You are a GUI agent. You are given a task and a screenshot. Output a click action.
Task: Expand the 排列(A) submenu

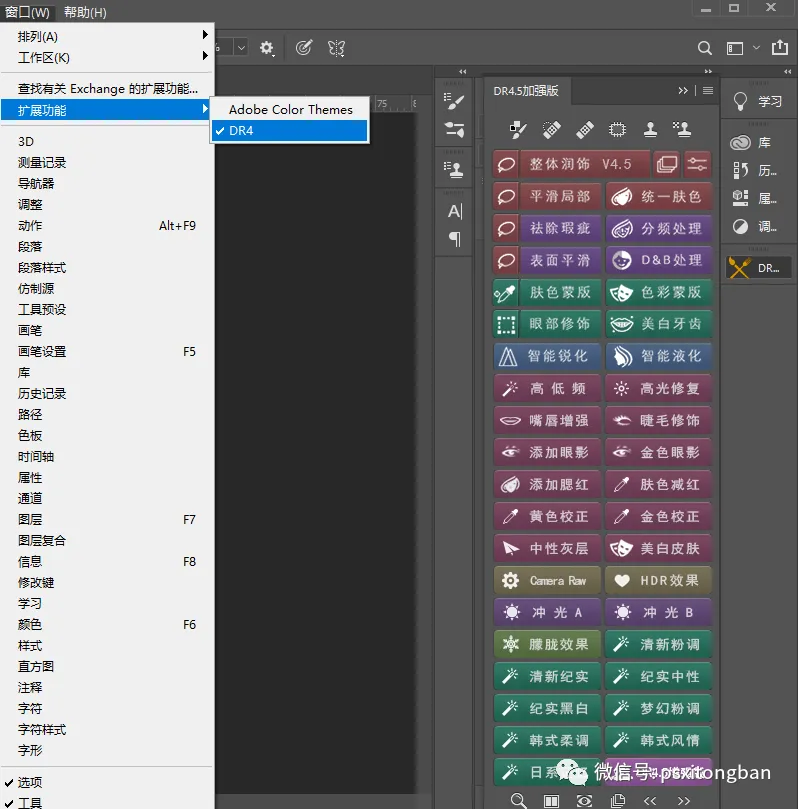click(107, 36)
